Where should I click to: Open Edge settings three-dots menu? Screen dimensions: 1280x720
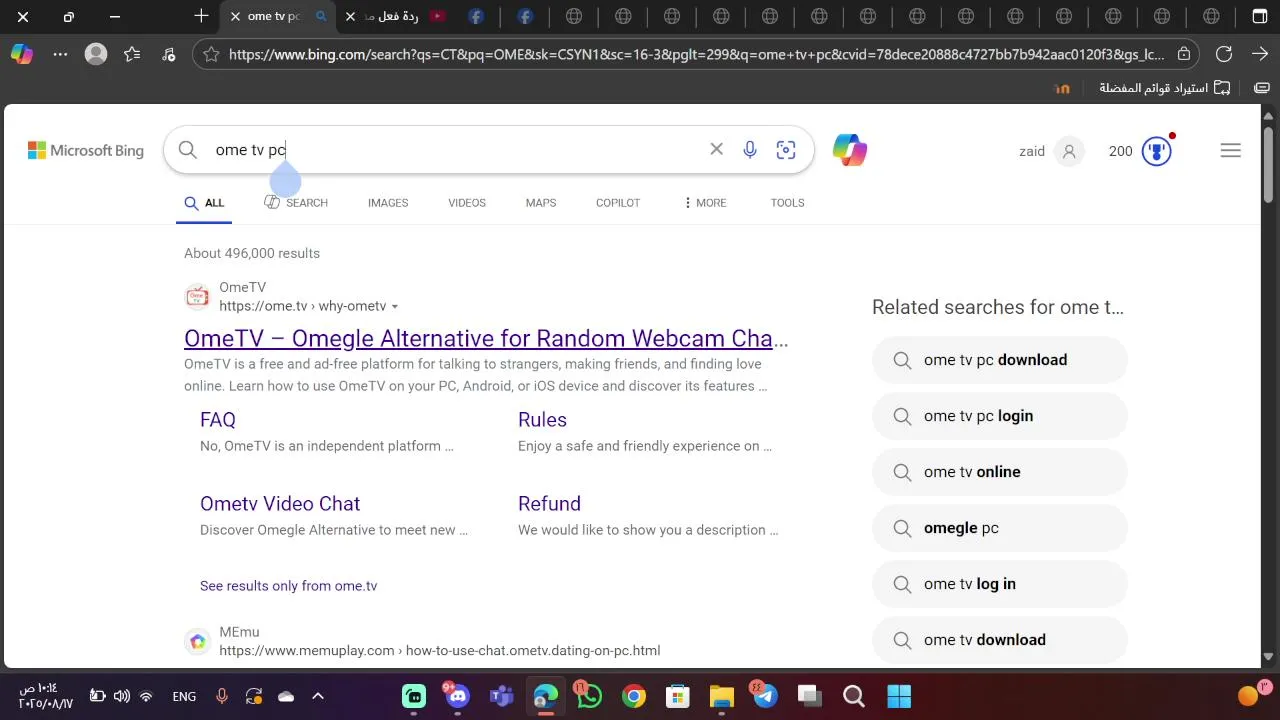(x=59, y=55)
